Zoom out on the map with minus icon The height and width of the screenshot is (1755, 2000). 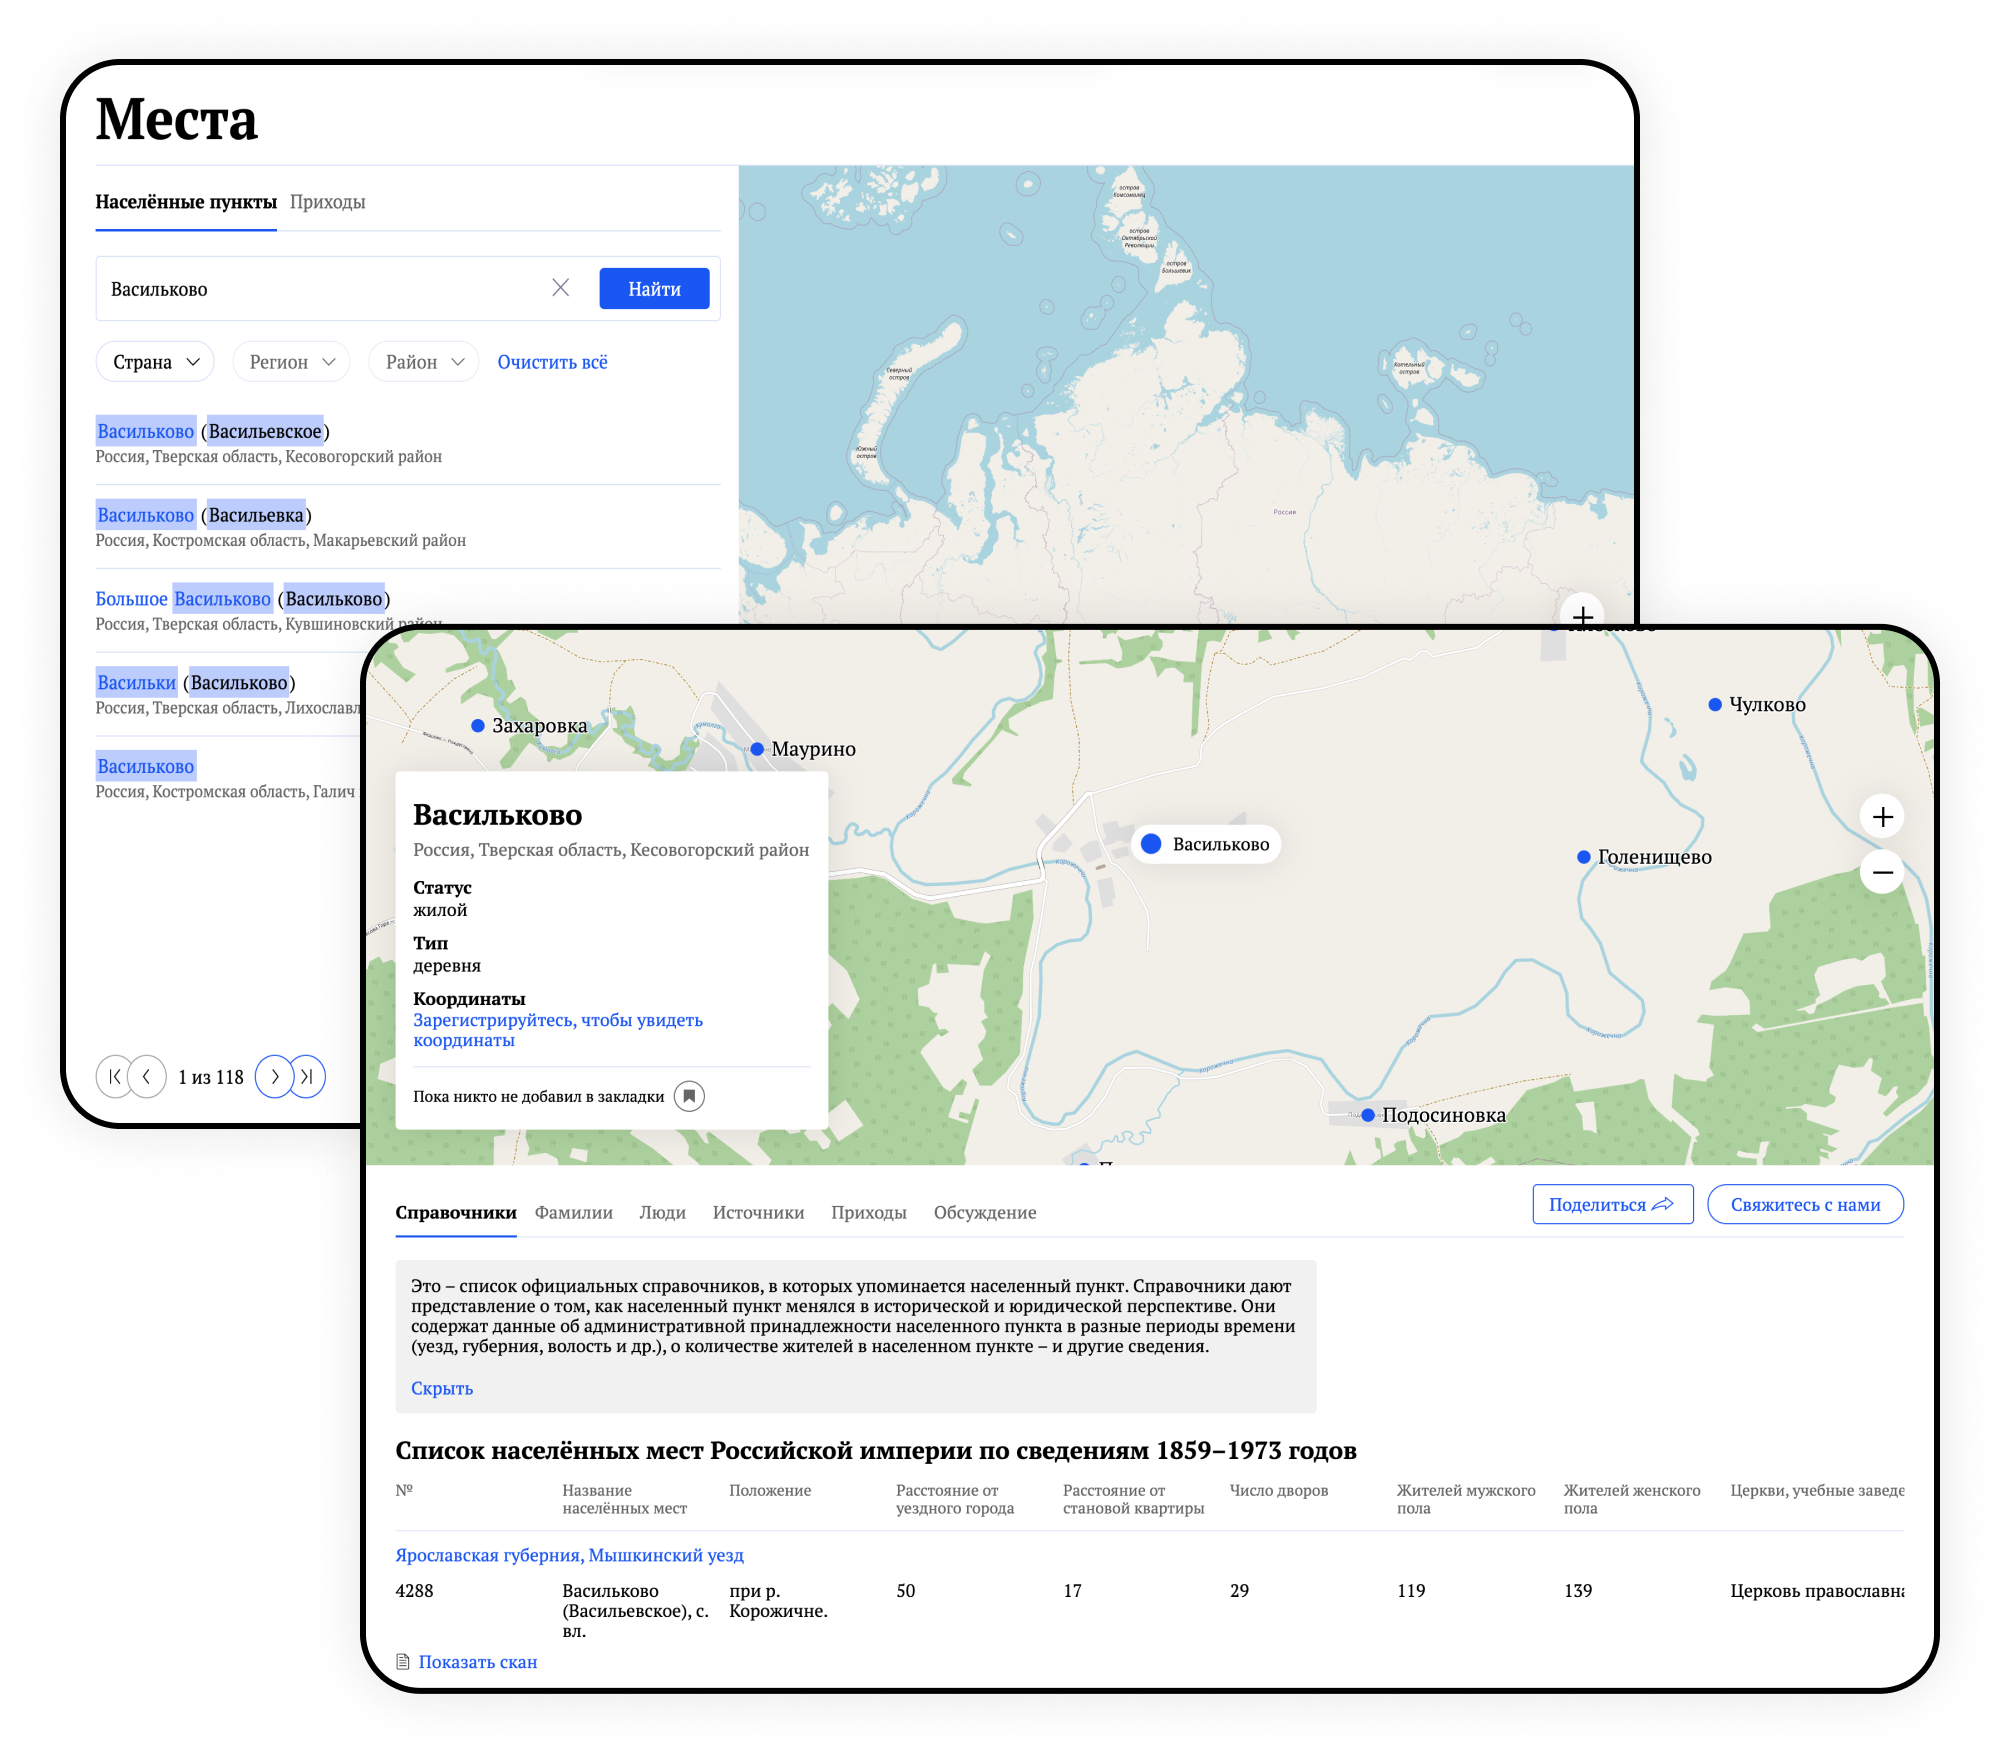point(1882,872)
